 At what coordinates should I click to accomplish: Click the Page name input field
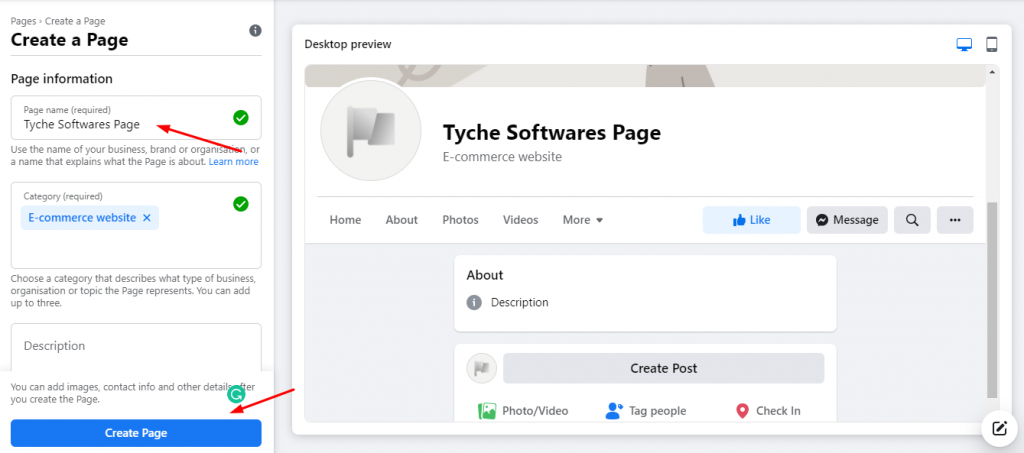tap(136, 117)
